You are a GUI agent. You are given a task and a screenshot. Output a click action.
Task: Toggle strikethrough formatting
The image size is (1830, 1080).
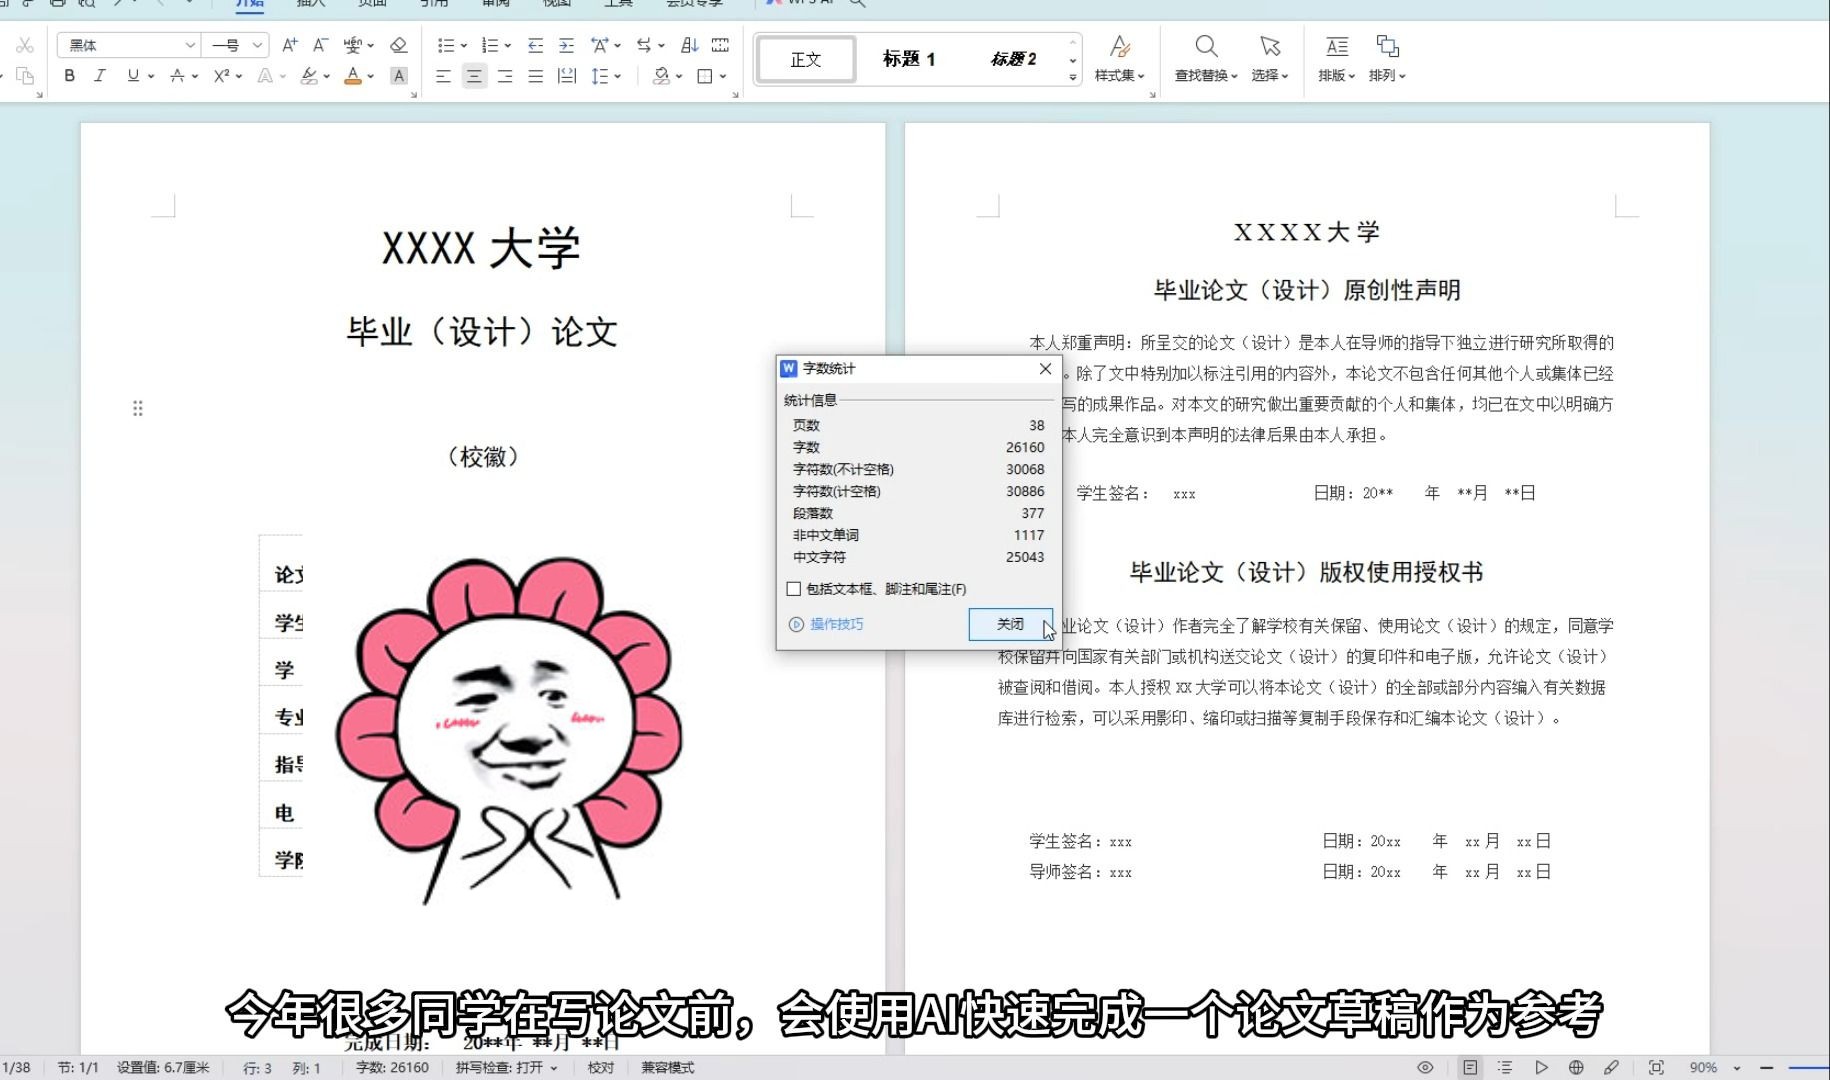(177, 76)
